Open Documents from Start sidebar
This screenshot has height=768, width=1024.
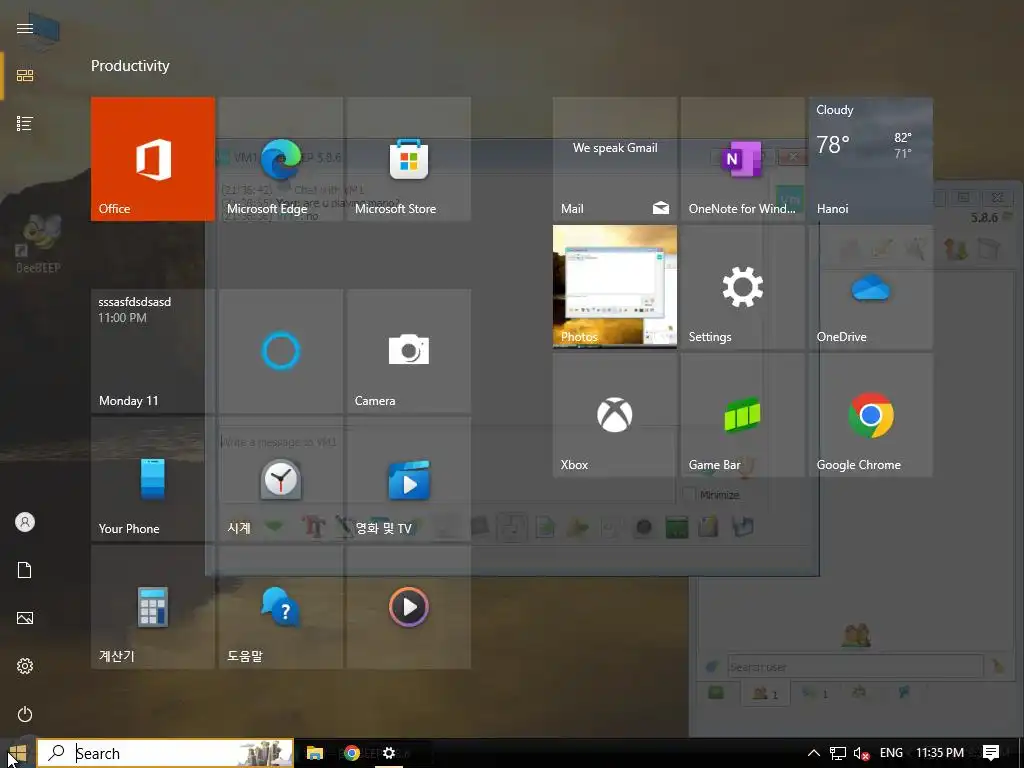point(25,570)
